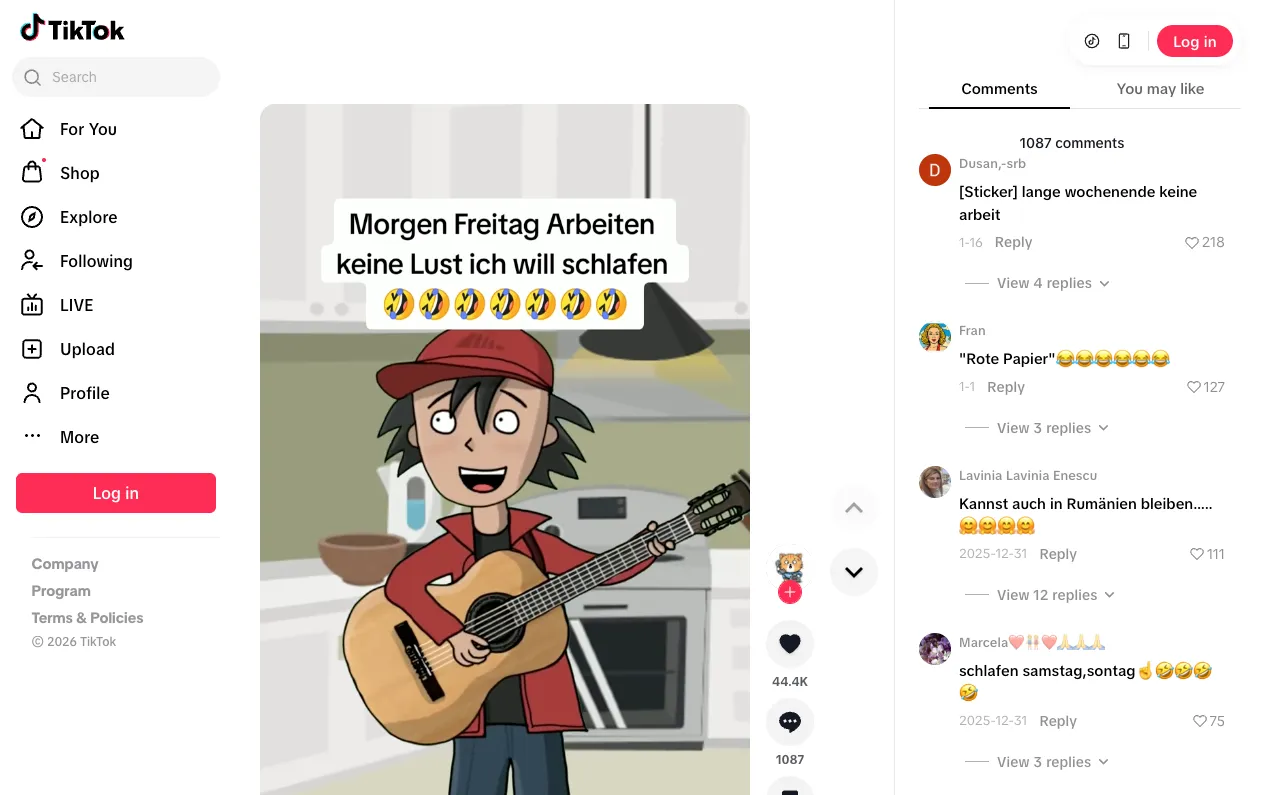Reply to Lavinia Lavinia Enescu's comment
The image size is (1261, 795).
coord(1058,554)
